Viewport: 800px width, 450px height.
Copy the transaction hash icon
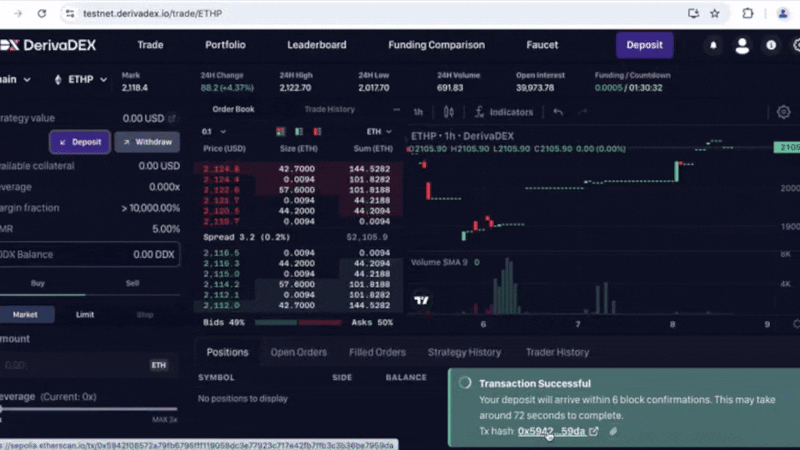click(x=613, y=431)
